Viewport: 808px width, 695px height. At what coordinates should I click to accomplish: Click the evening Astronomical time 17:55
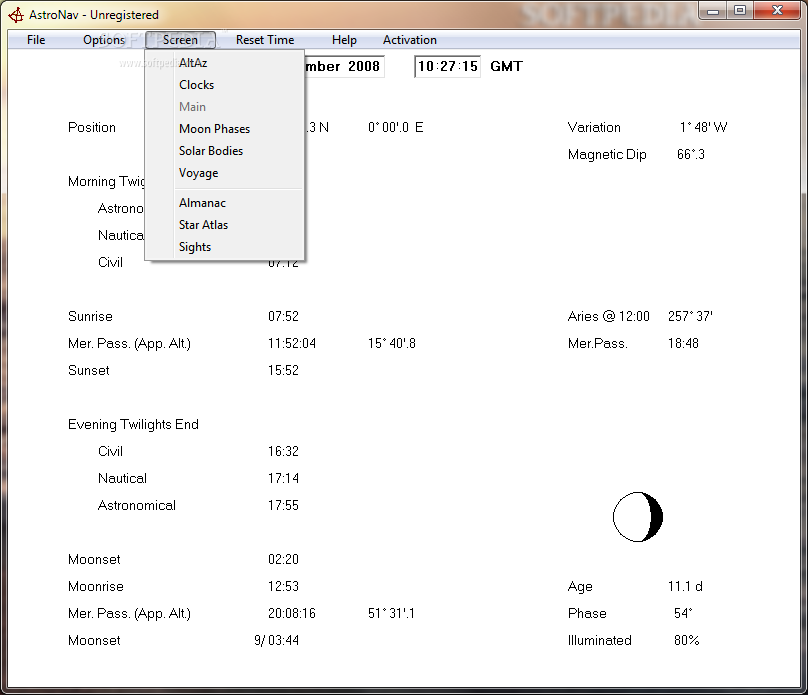[x=283, y=505]
